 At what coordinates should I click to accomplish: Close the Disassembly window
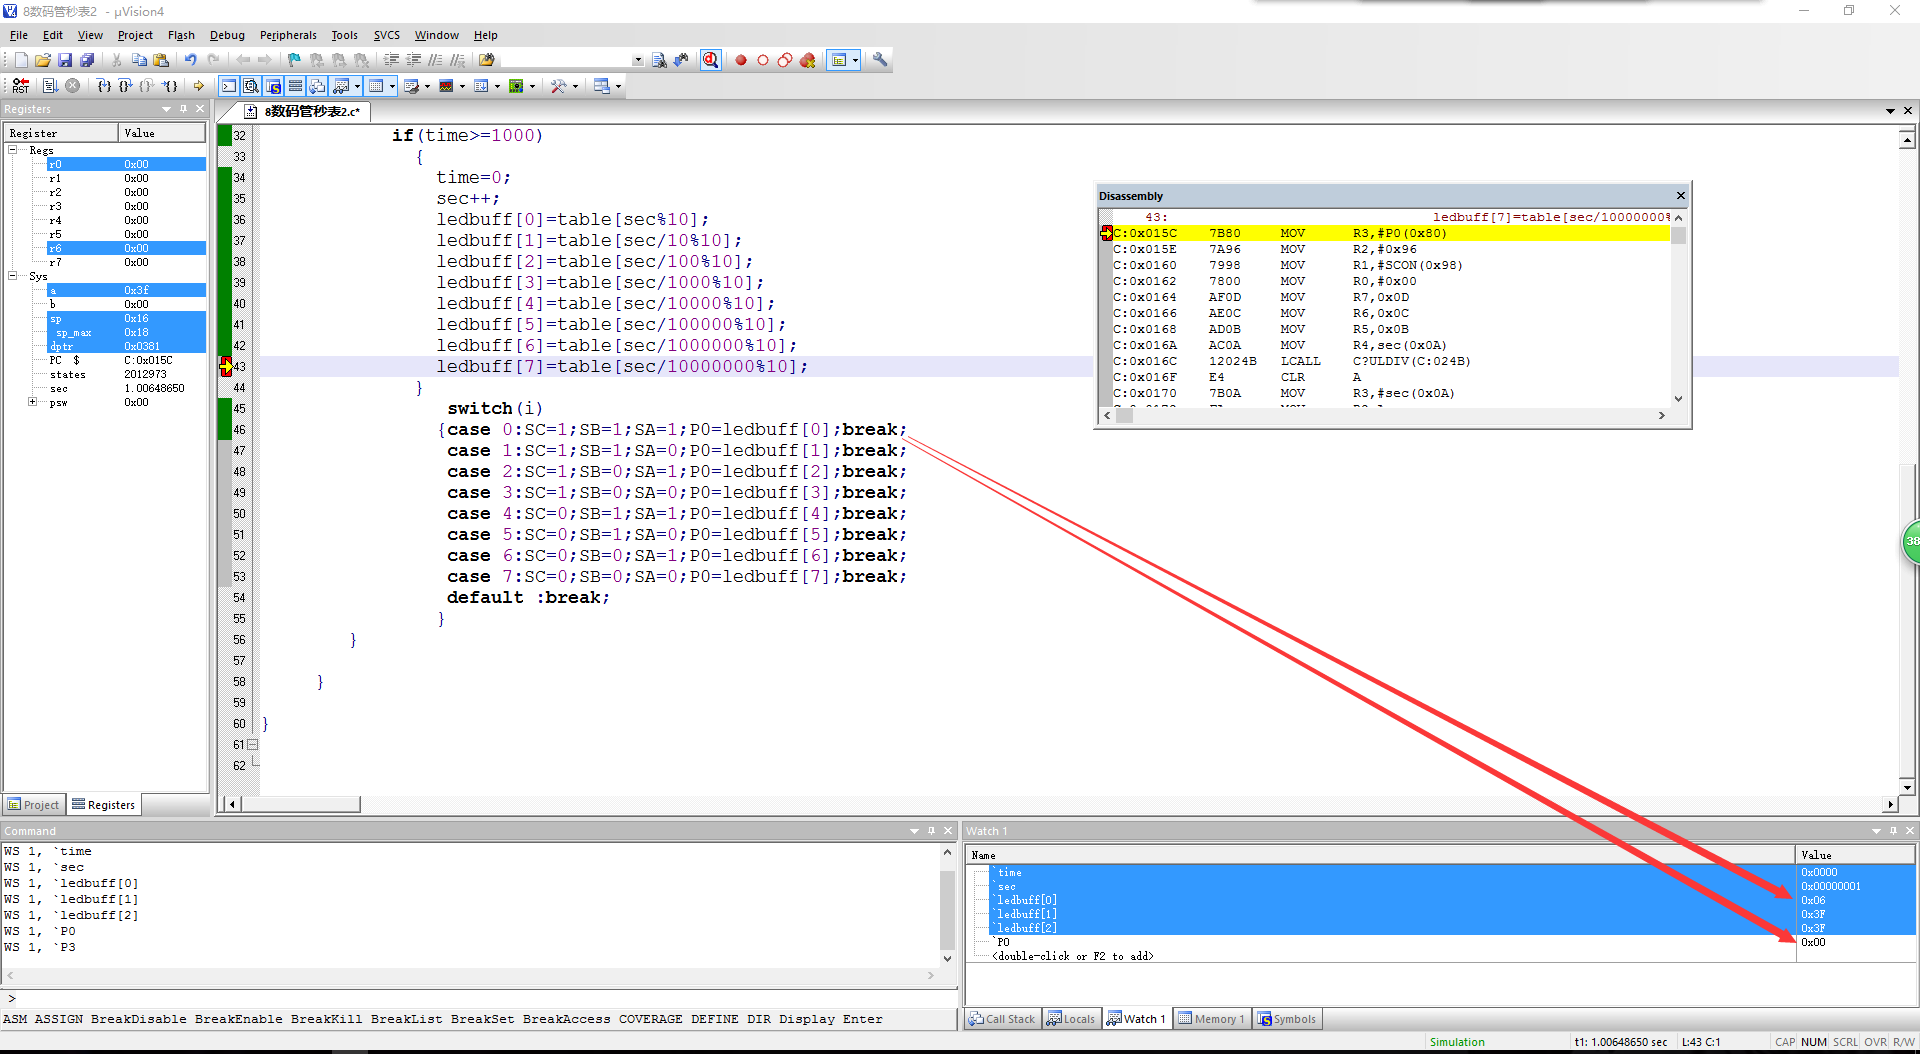tap(1681, 196)
